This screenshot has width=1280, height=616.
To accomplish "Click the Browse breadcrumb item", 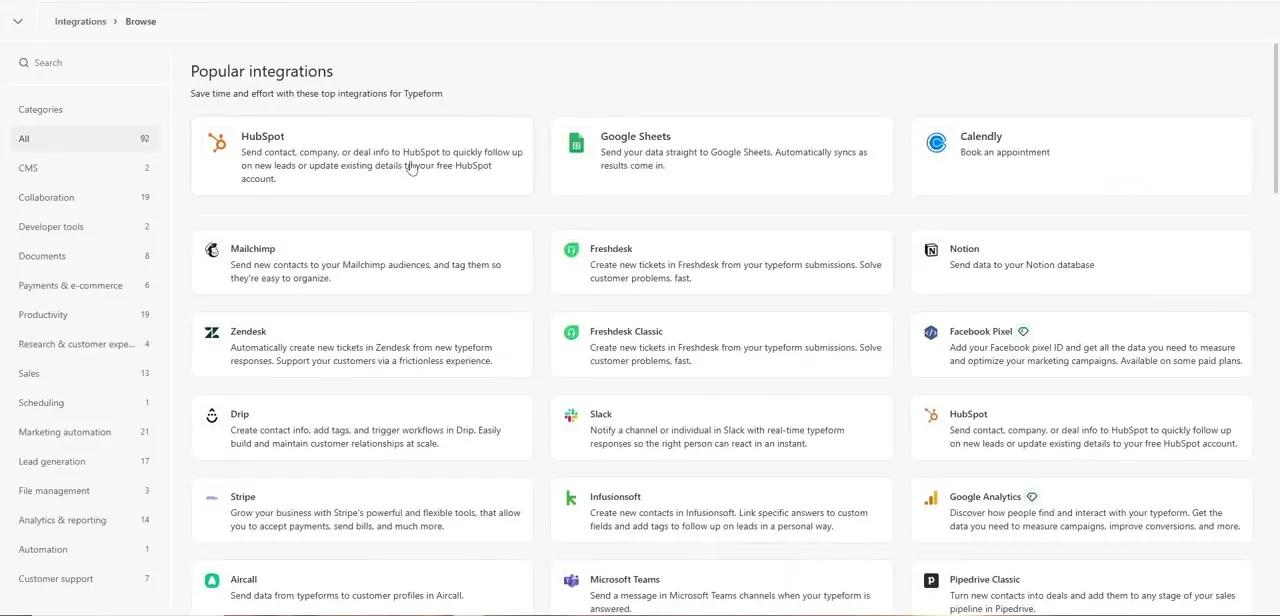I will point(141,21).
